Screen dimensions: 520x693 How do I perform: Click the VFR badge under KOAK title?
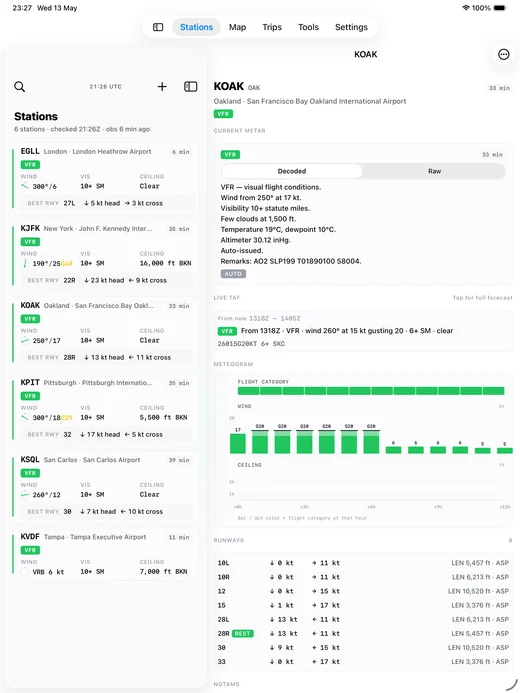[x=223, y=114]
